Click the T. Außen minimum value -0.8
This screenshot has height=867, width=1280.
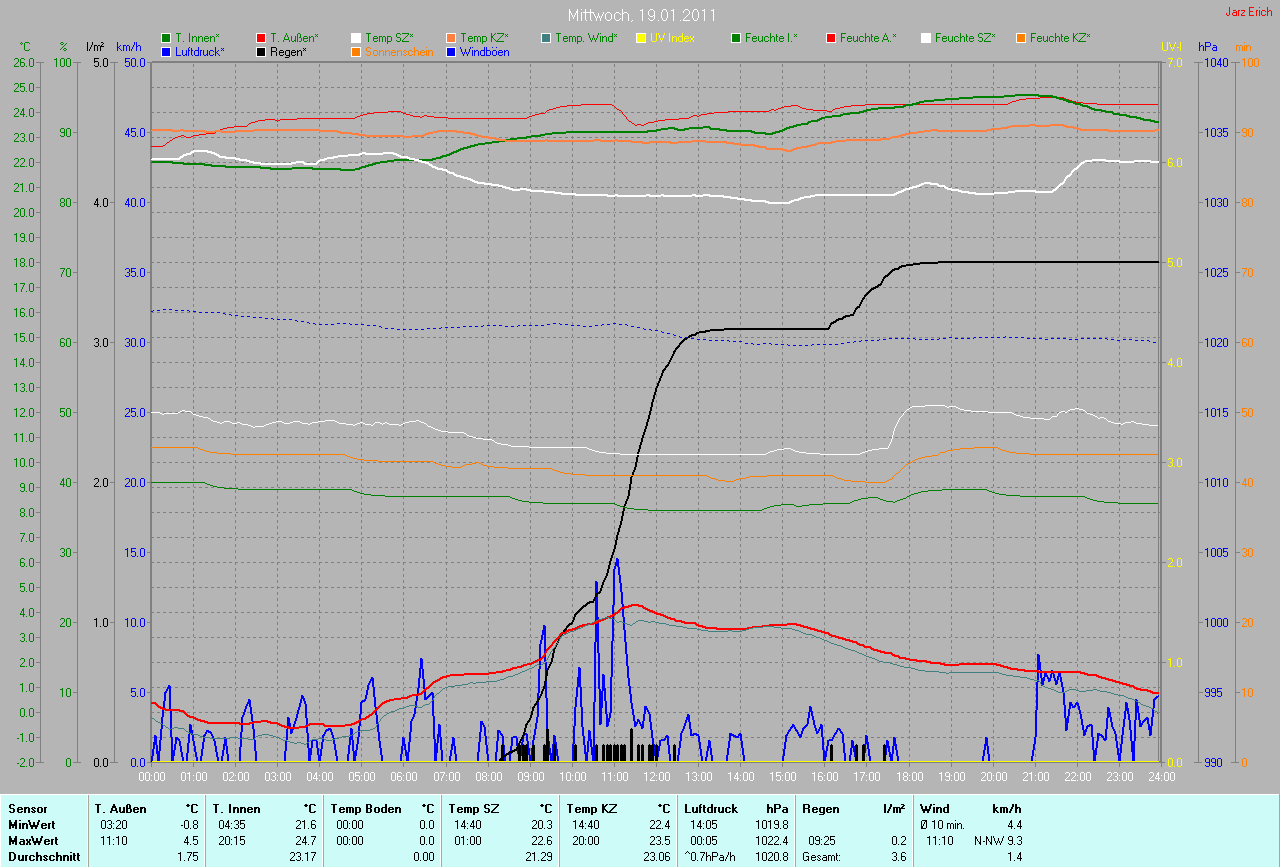(190, 825)
